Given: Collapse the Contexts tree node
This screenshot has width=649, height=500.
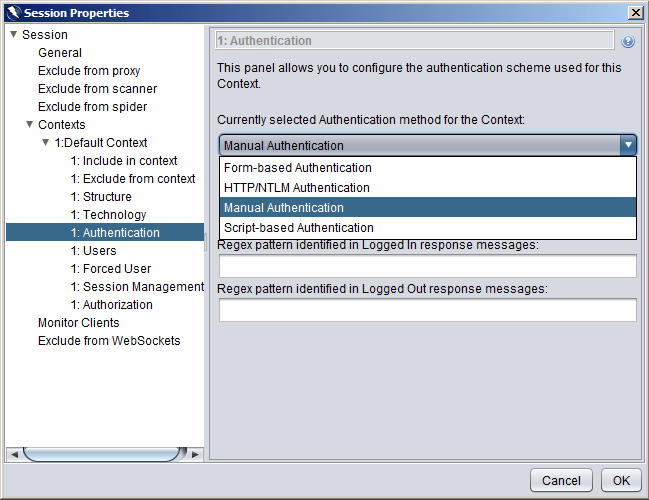Looking at the screenshot, I should click(30, 124).
